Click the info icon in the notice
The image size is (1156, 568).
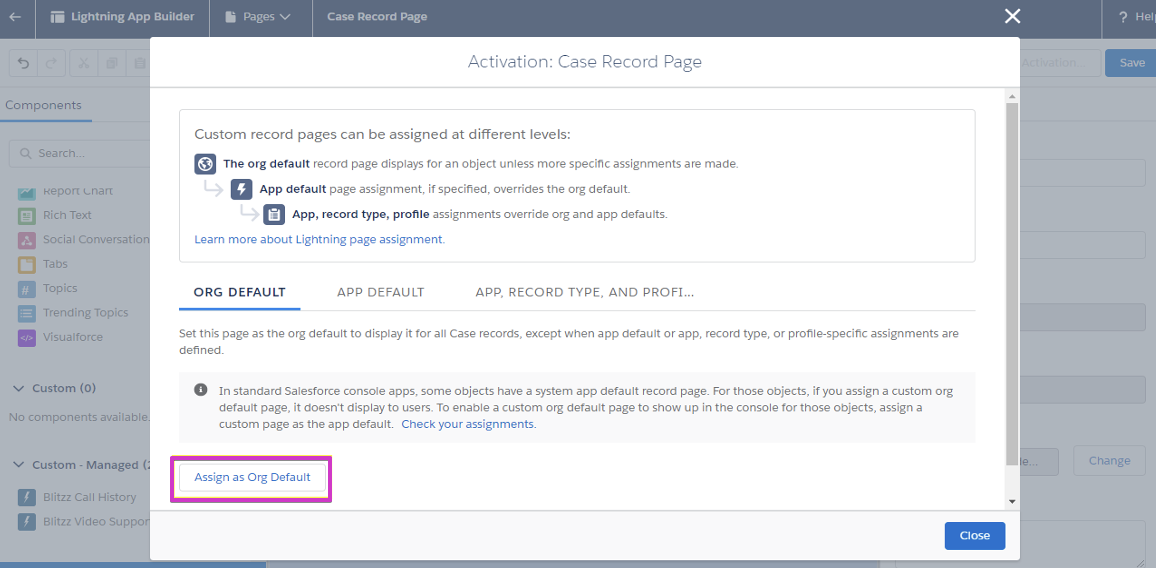pyautogui.click(x=200, y=389)
